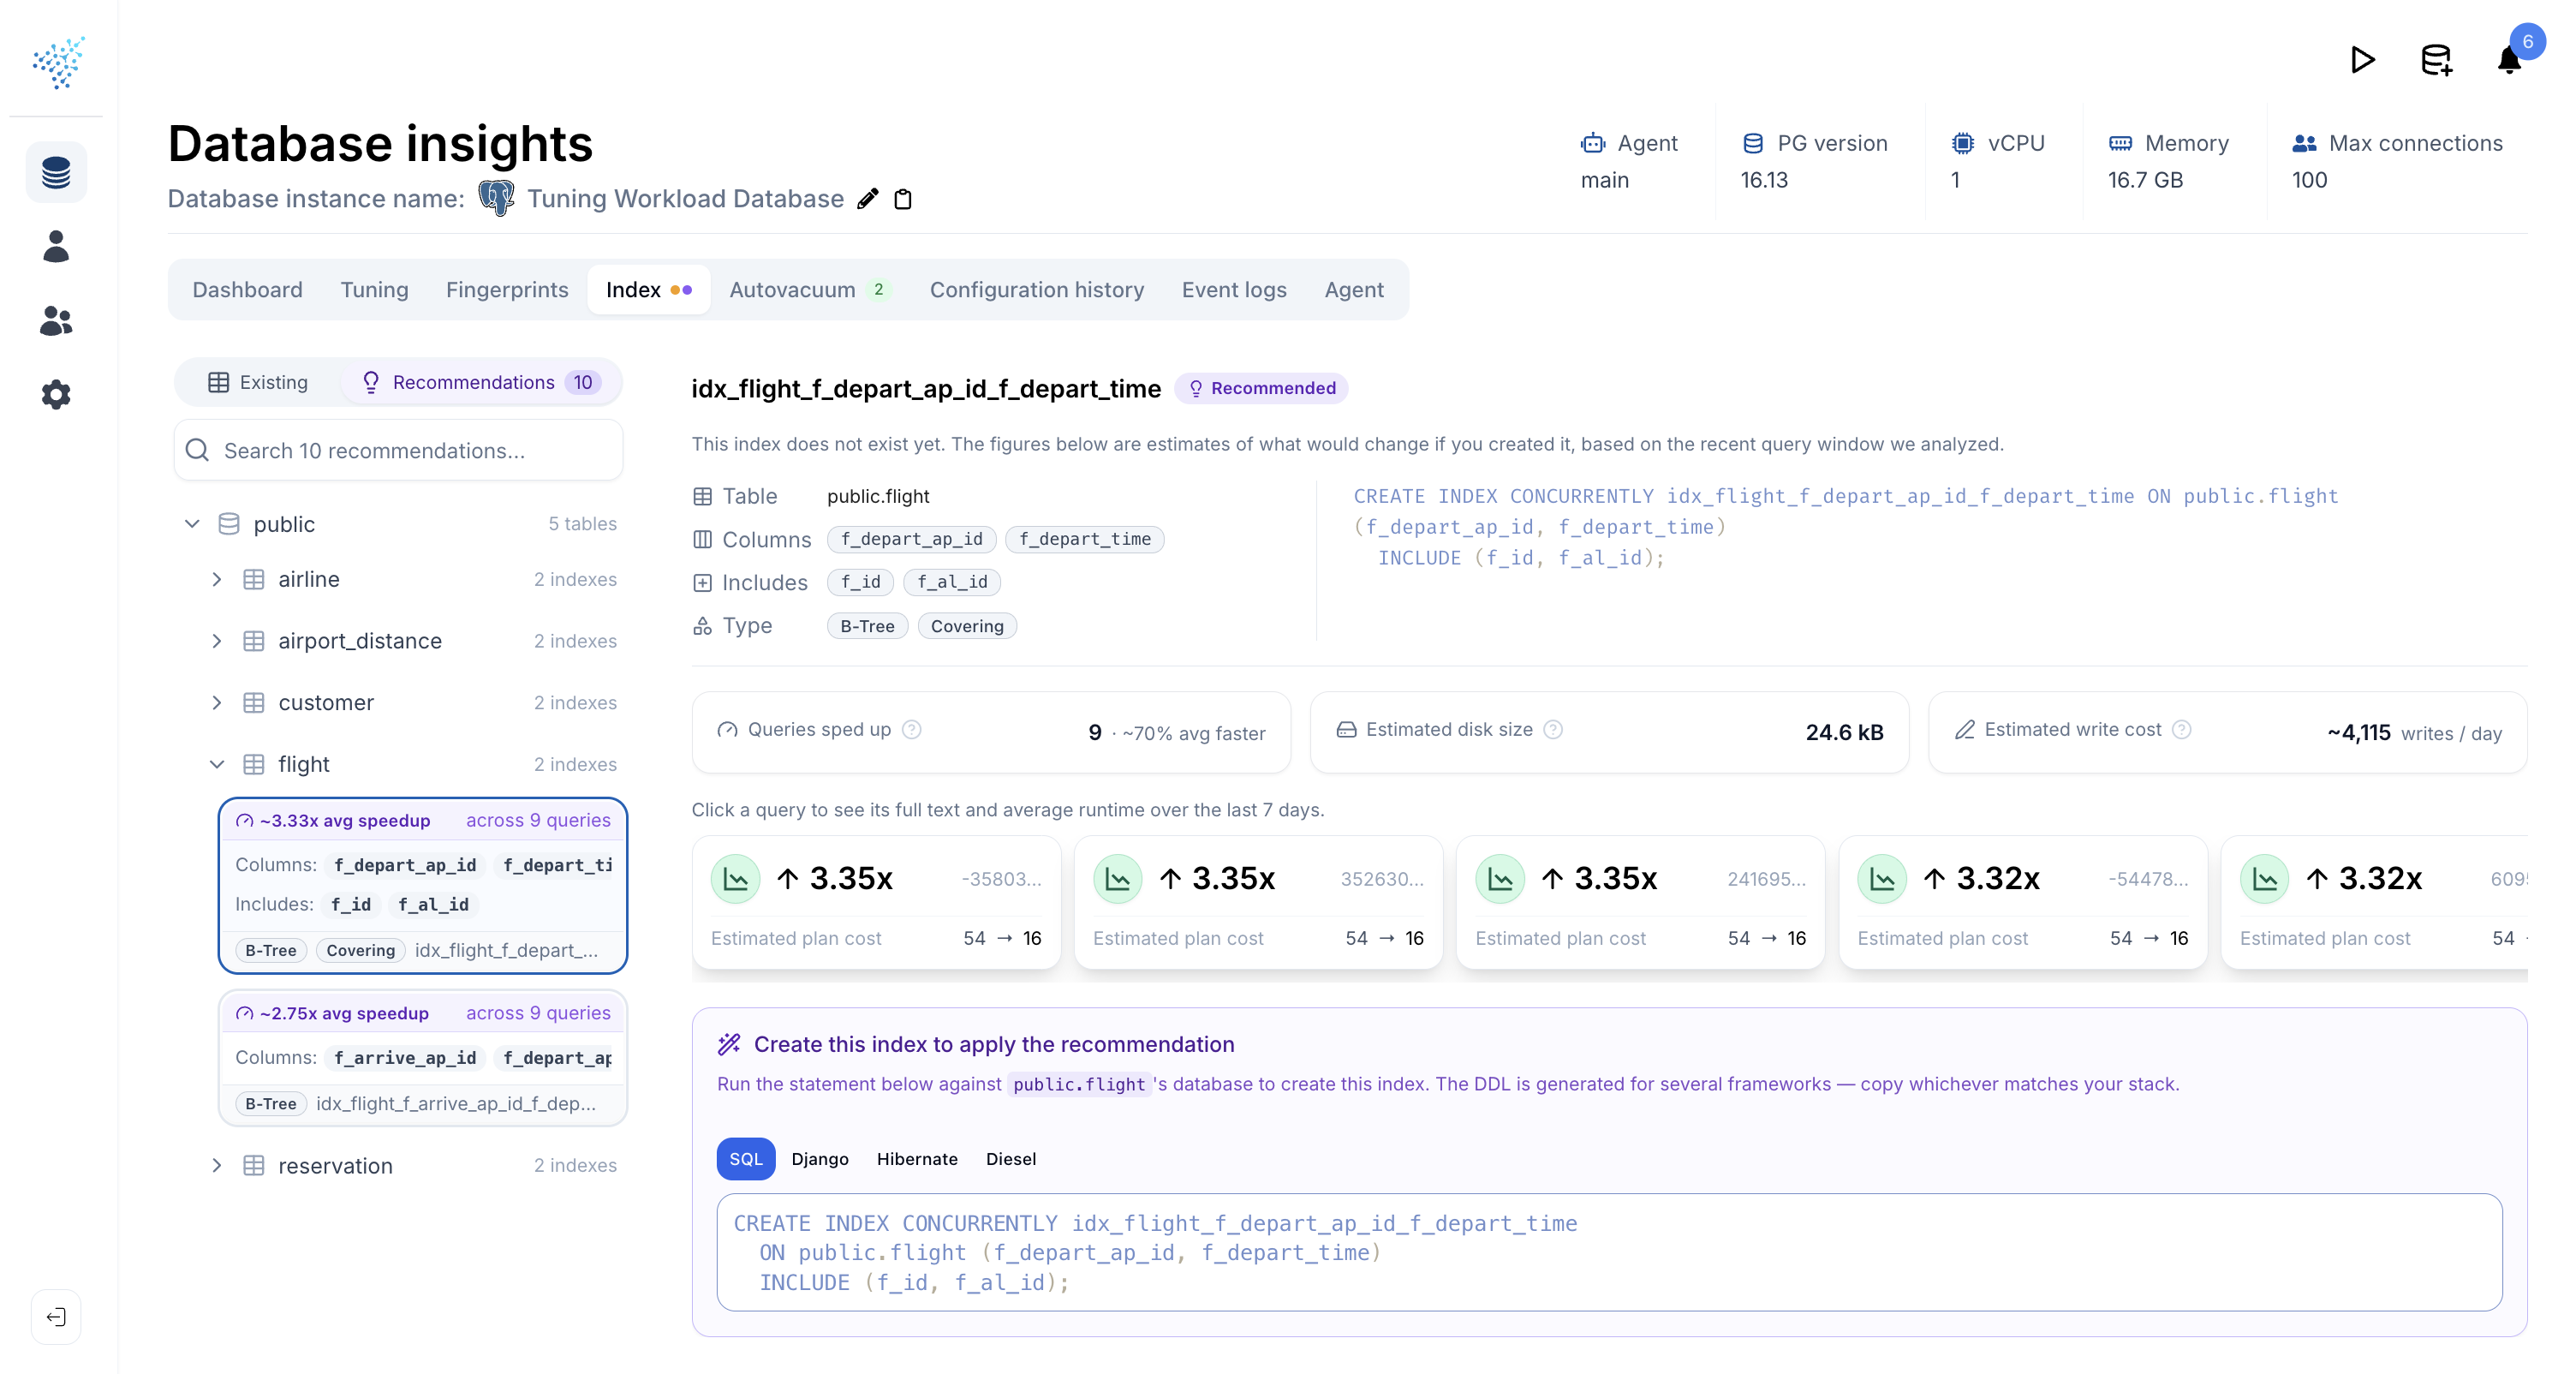The width and height of the screenshot is (2576, 1374).
Task: Click the PG version database icon
Action: tap(1753, 143)
